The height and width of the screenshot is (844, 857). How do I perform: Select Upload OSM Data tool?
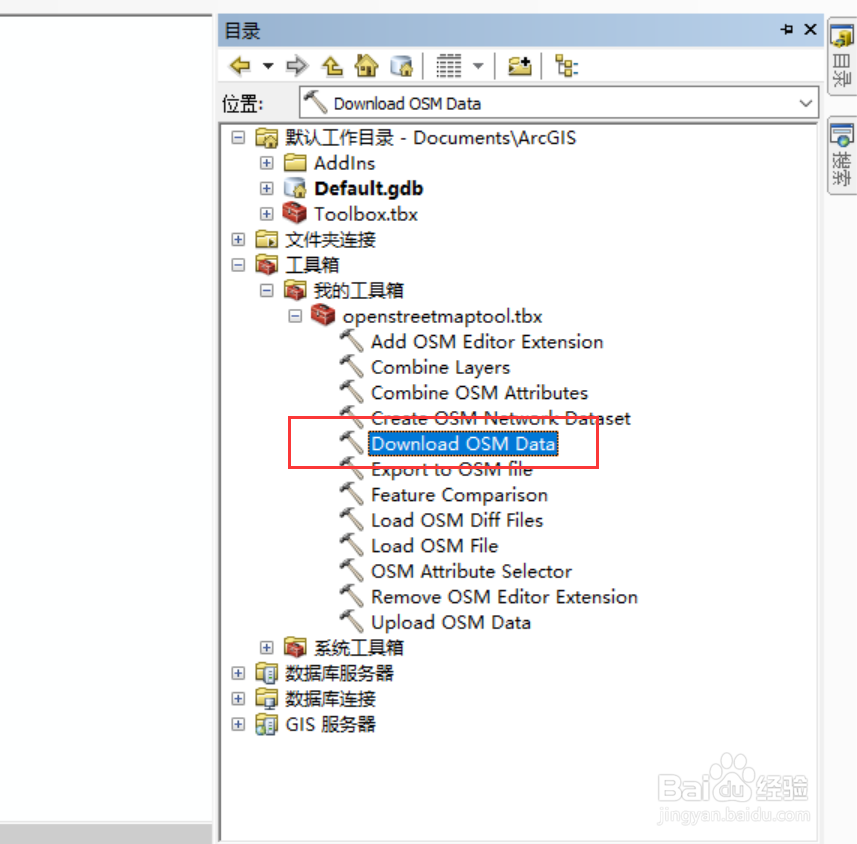(451, 622)
